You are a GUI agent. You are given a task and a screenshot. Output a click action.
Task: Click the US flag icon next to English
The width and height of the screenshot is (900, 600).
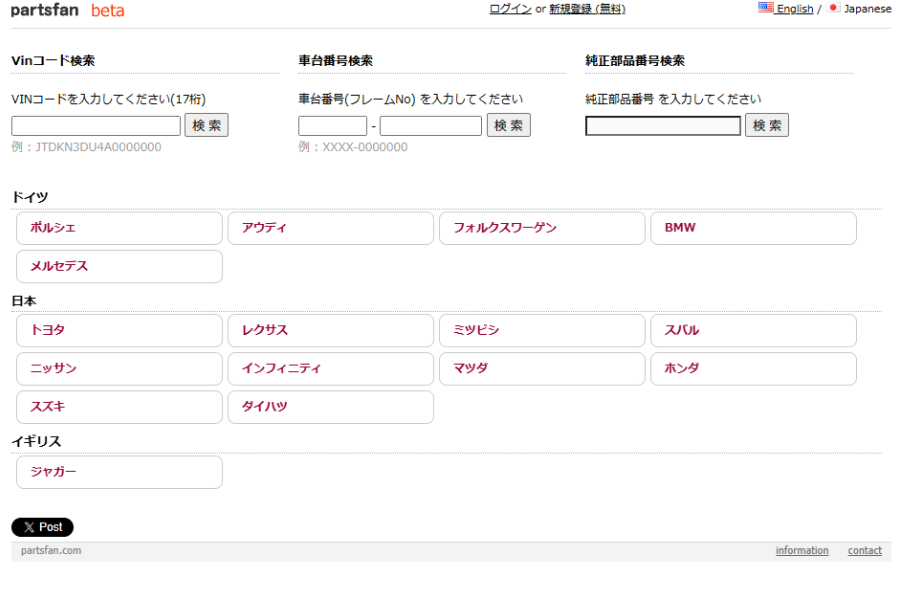(x=764, y=8)
